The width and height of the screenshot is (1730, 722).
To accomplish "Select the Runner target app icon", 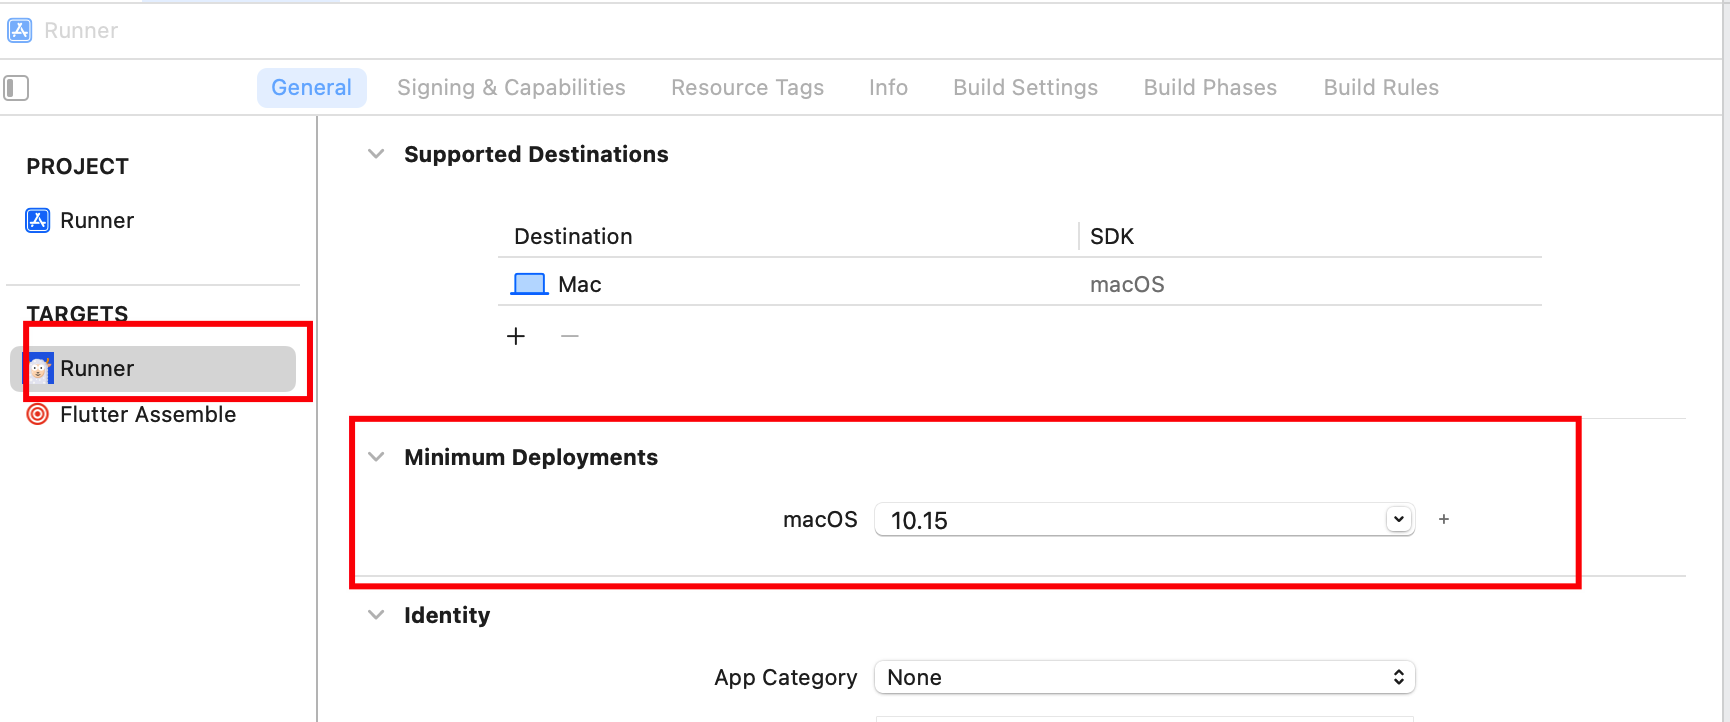I will pyautogui.click(x=38, y=368).
